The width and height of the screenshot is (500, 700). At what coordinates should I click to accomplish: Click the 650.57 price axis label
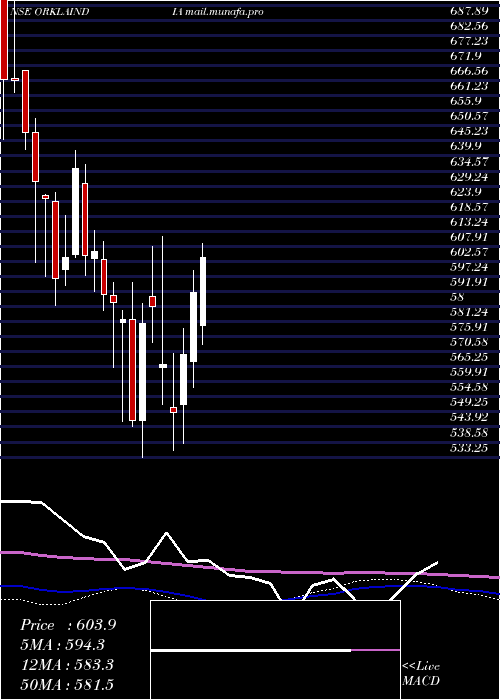[469, 117]
